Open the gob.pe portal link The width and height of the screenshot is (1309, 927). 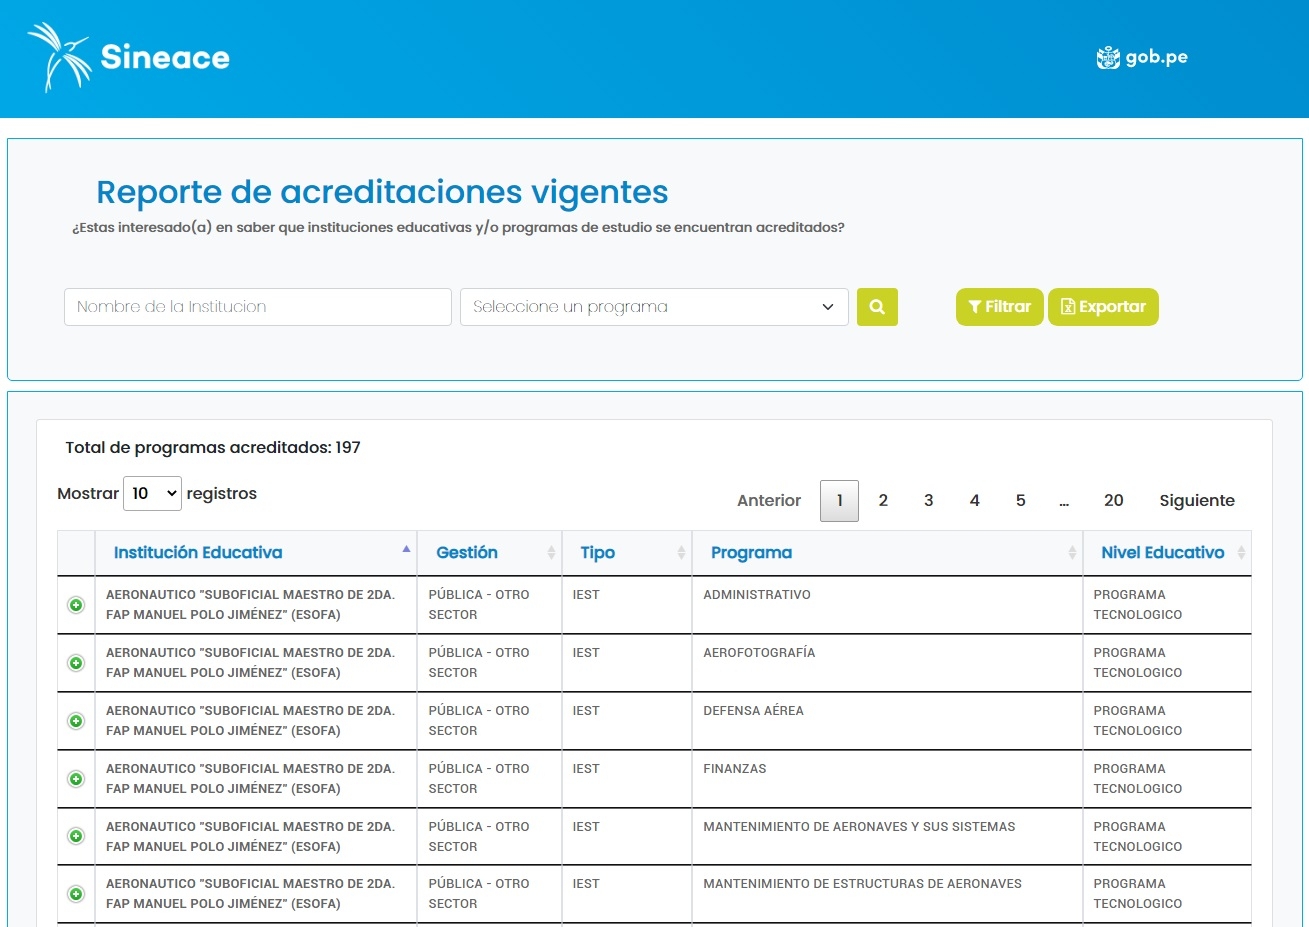(1142, 57)
